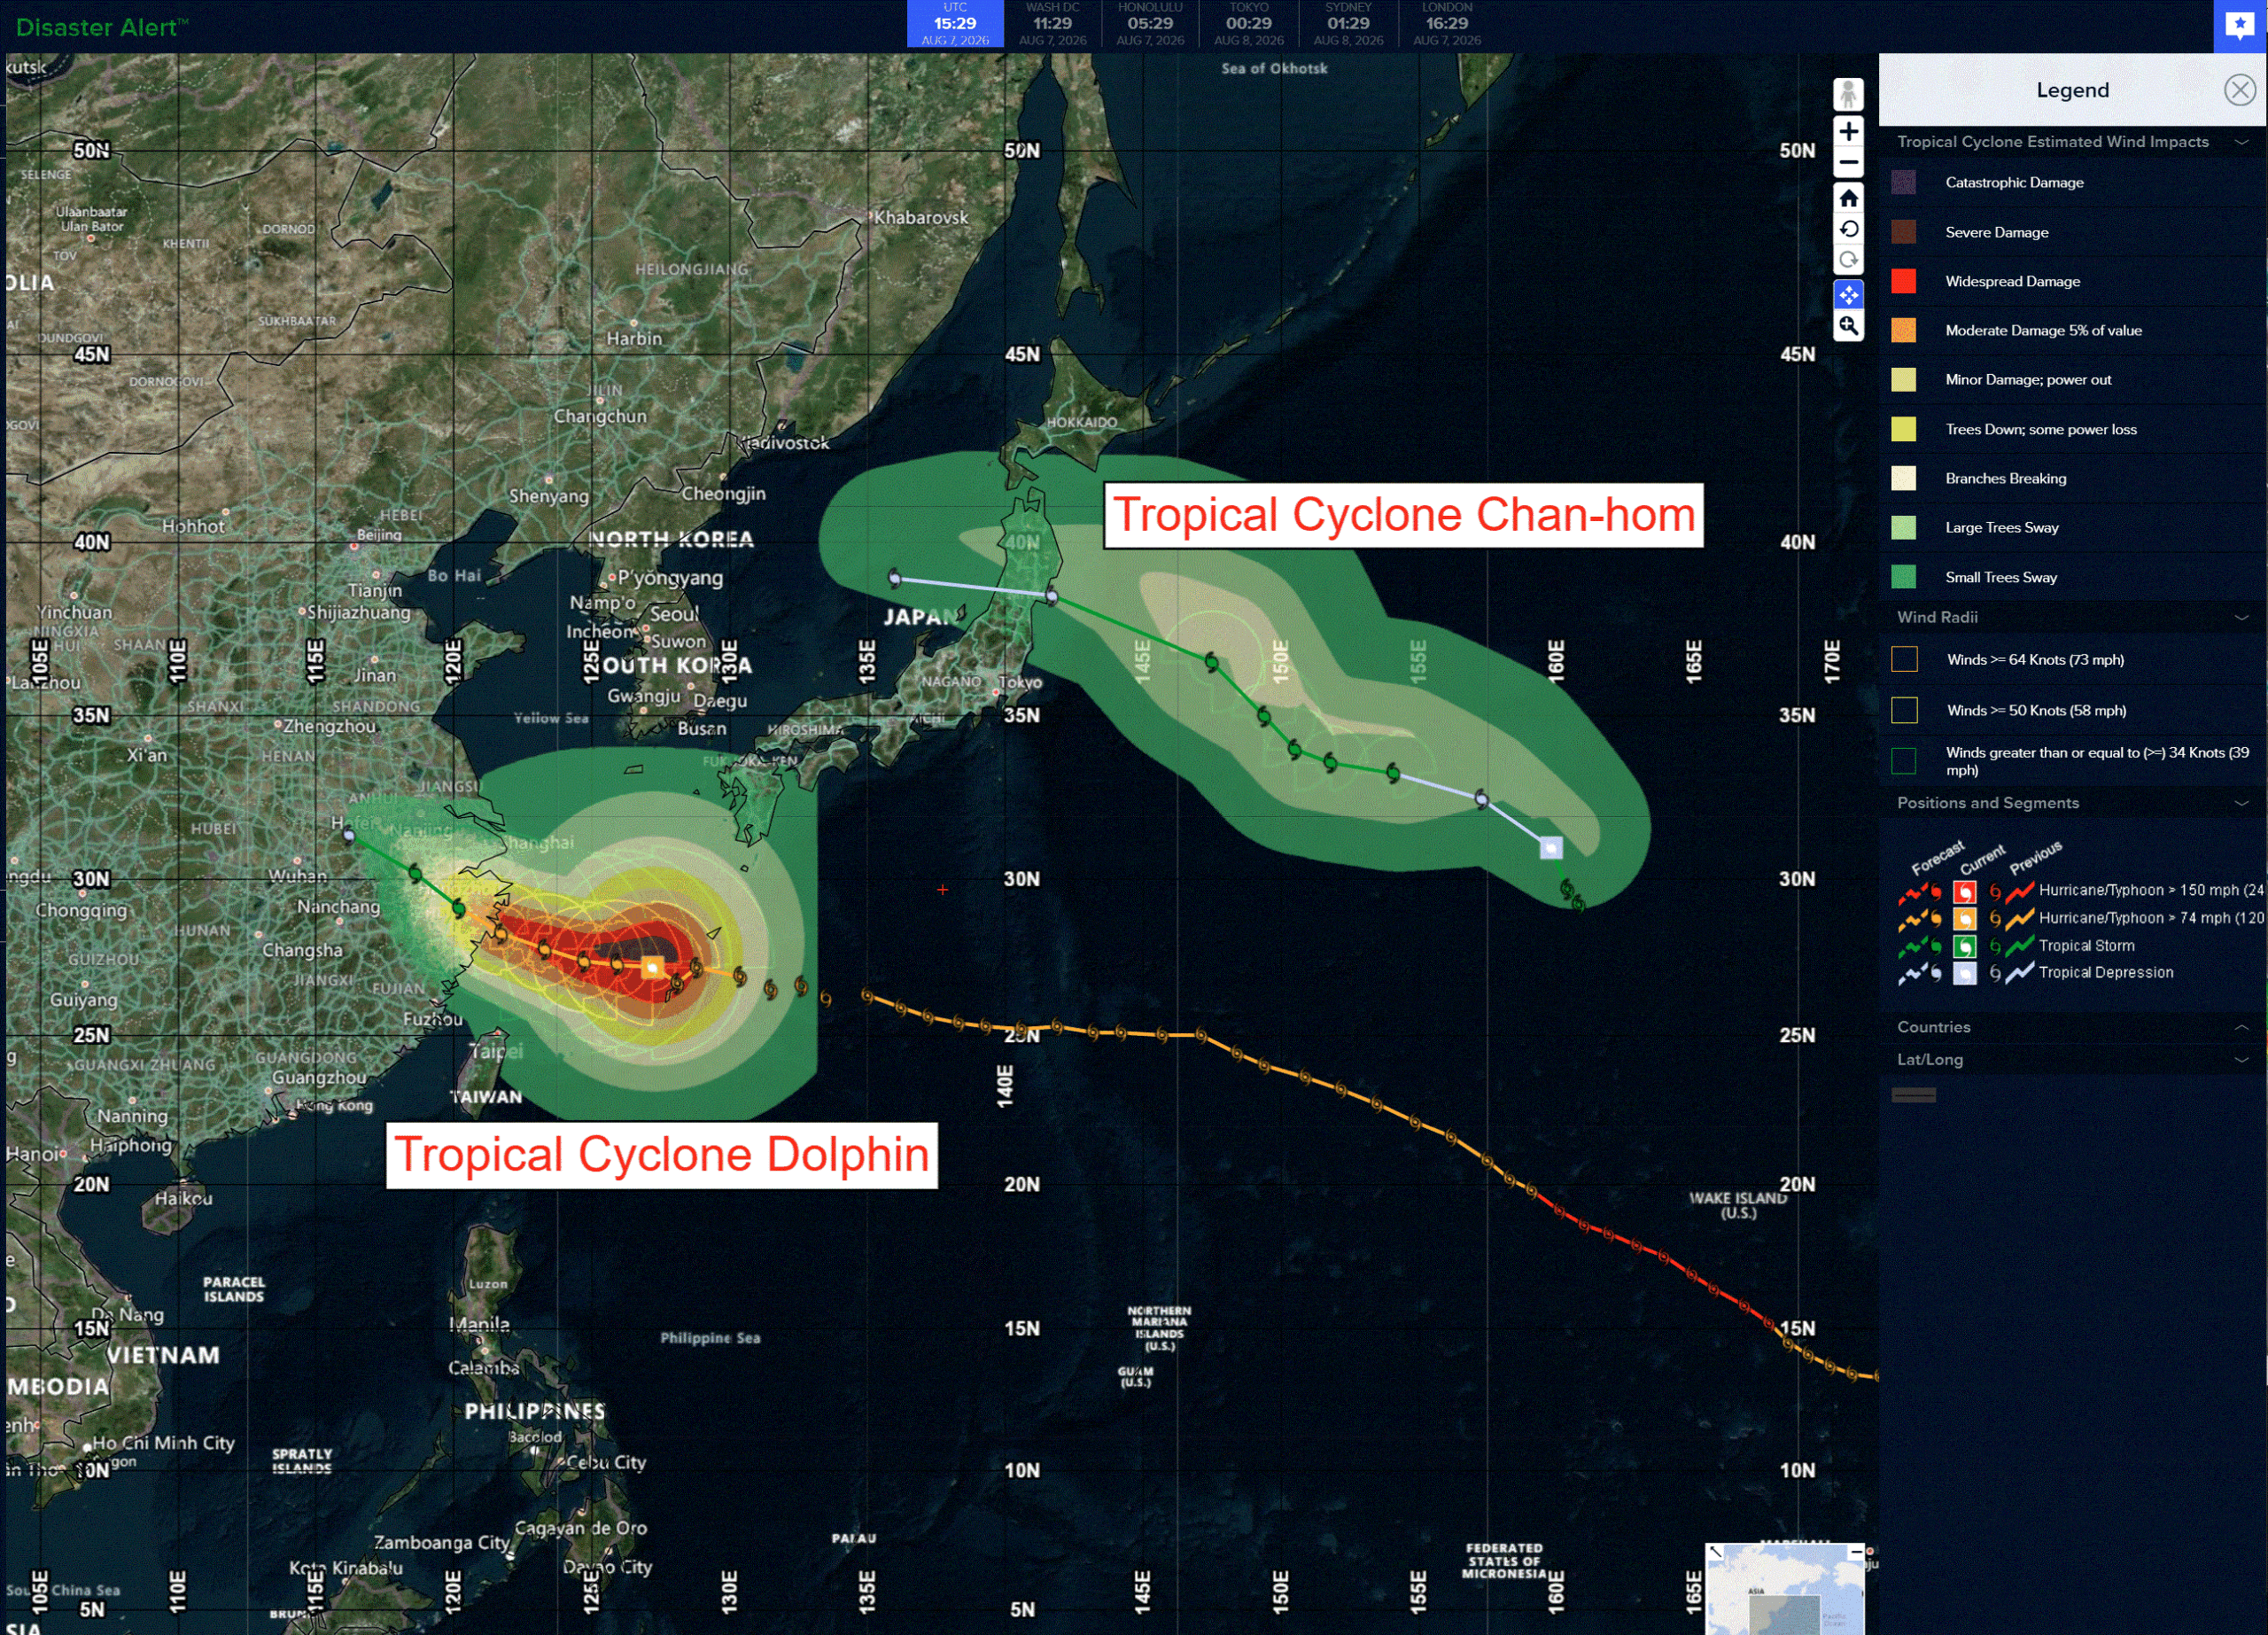
Task: Expand the Countries legend section
Action: (2241, 1027)
